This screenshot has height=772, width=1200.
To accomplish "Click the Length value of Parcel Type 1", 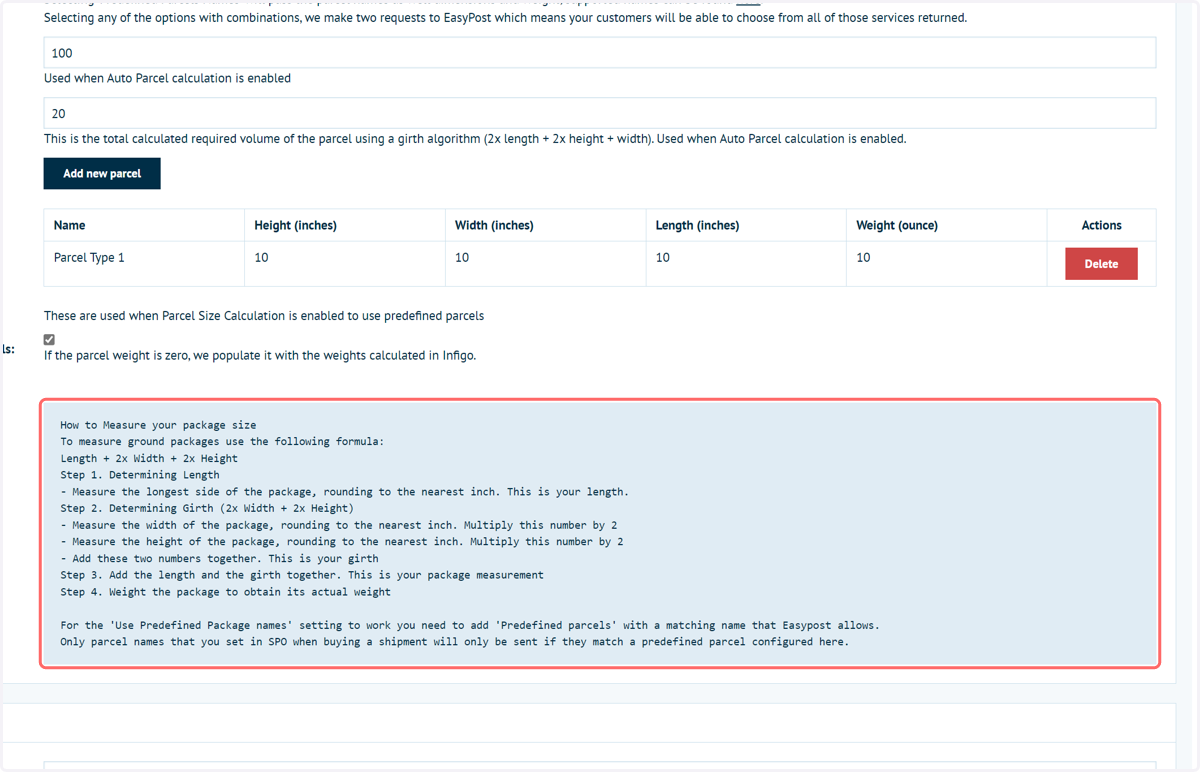I will click(x=663, y=258).
